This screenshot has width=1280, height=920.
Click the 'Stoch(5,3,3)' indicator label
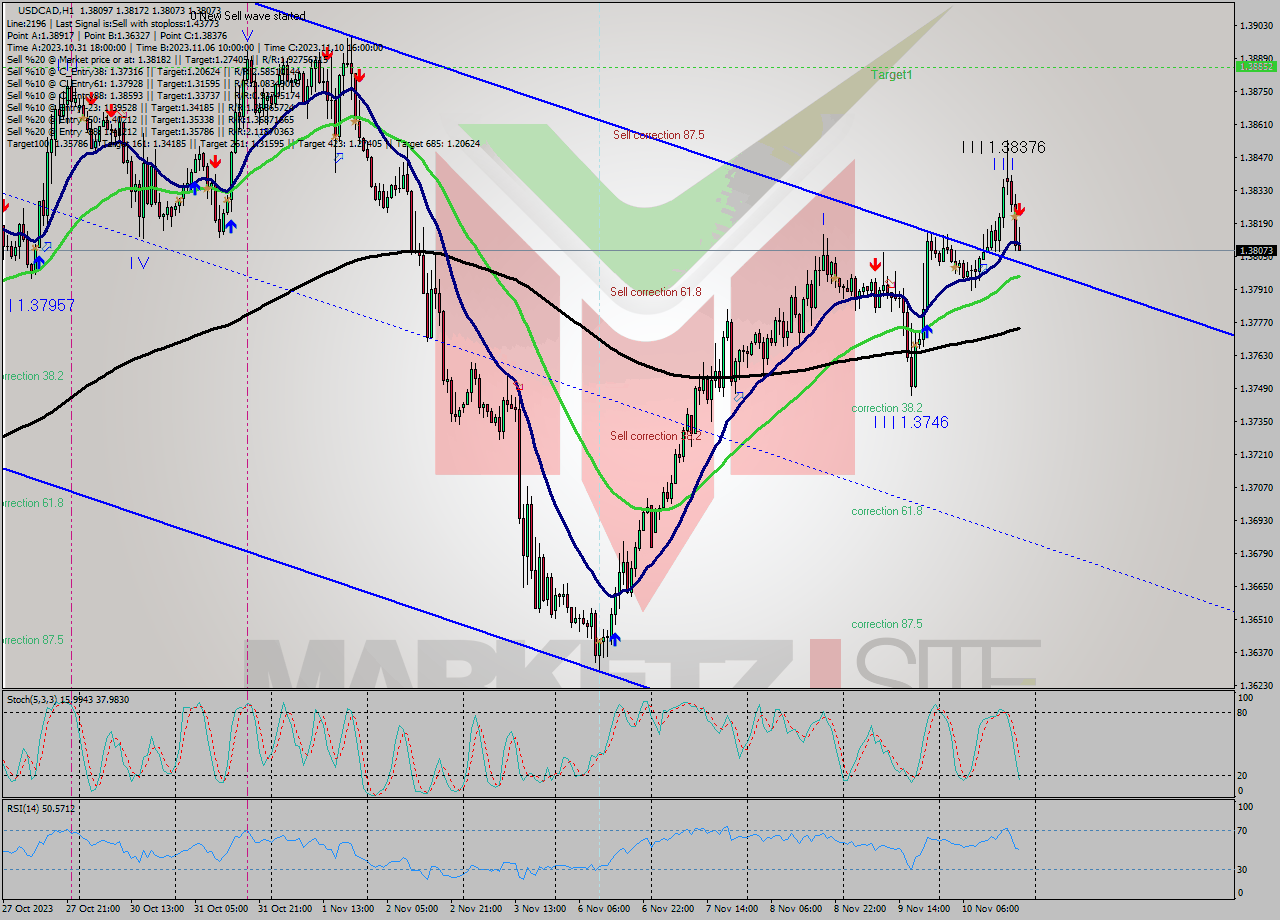[67, 700]
